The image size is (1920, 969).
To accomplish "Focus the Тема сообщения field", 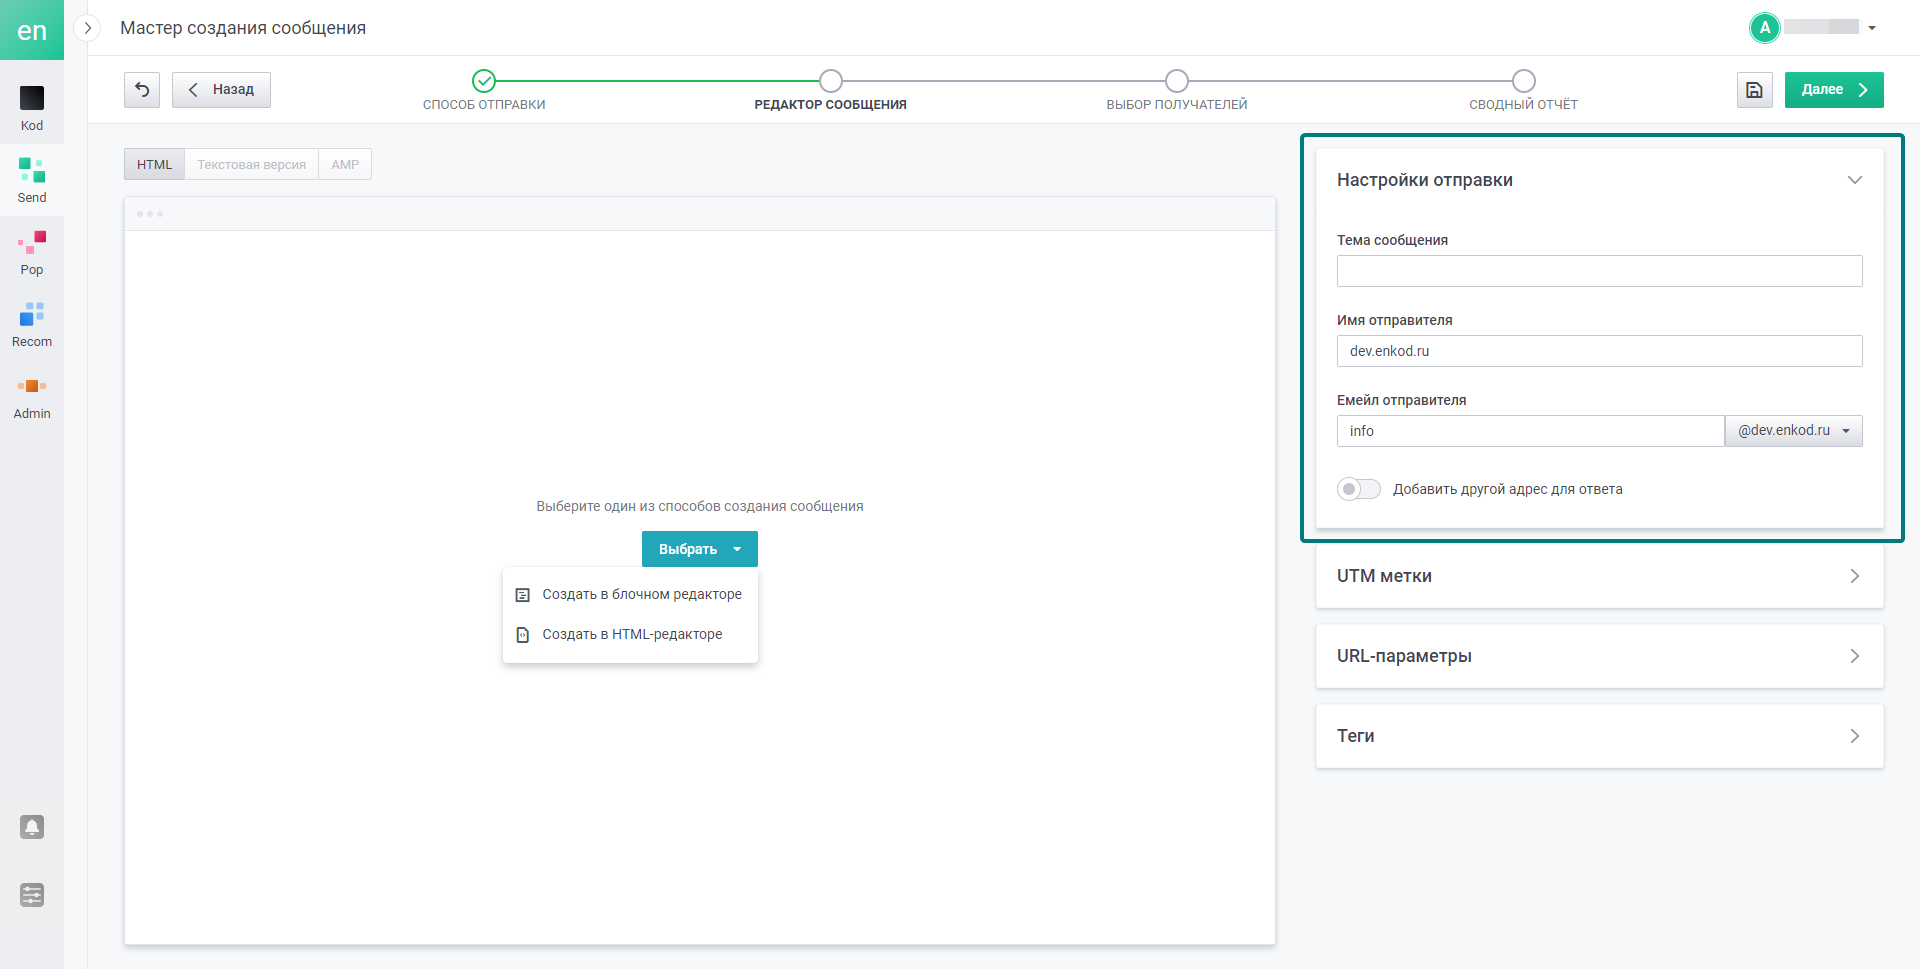I will point(1600,271).
